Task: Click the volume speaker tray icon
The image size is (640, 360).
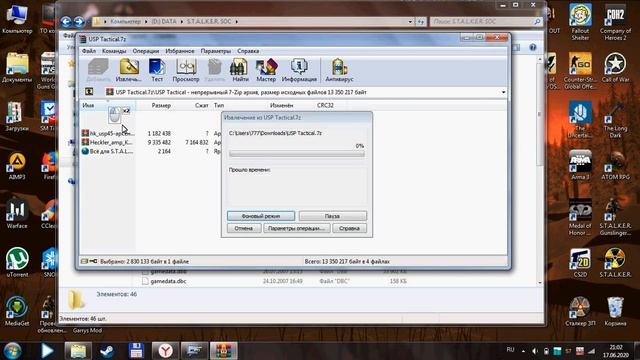Action: (x=535, y=351)
